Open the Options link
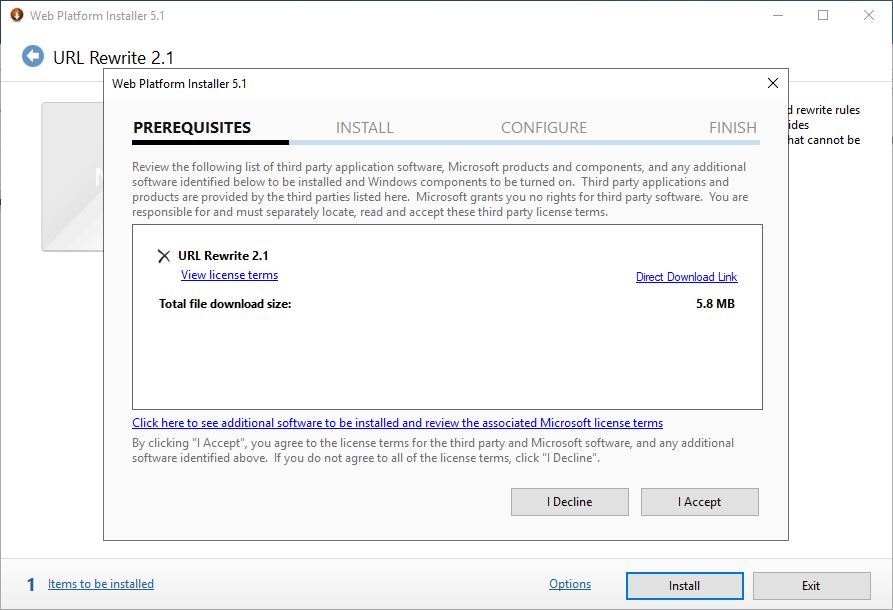 coord(570,584)
